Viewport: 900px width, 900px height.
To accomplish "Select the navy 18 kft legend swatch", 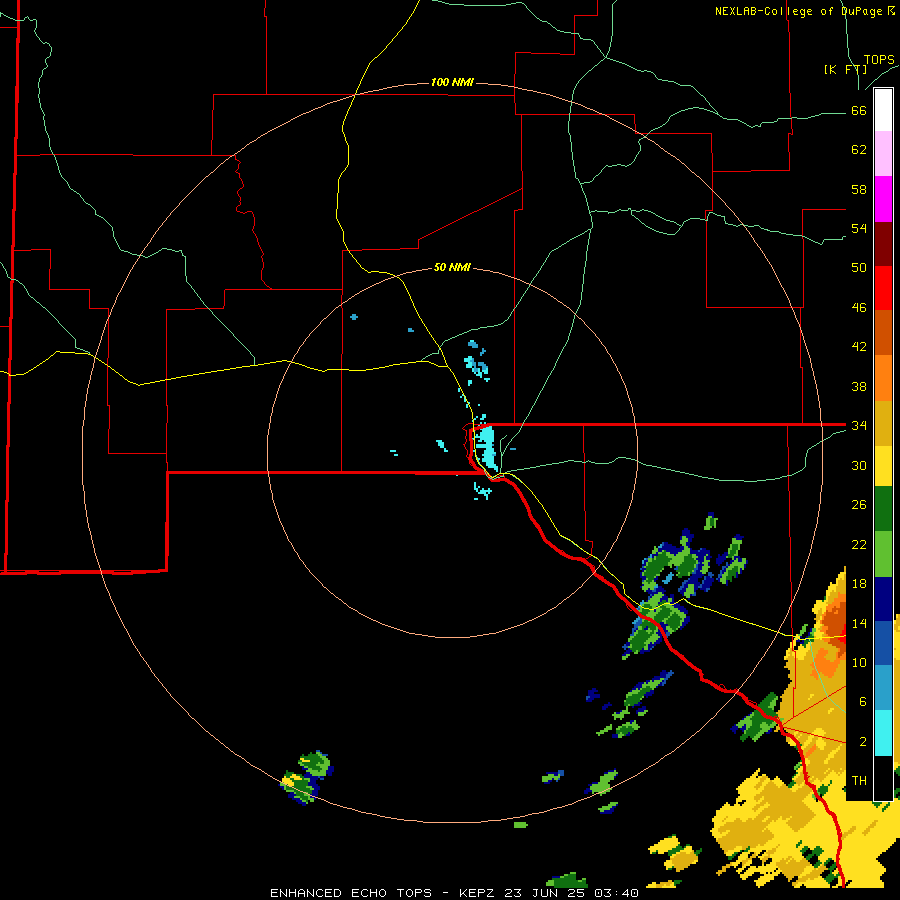I will pyautogui.click(x=883, y=599).
